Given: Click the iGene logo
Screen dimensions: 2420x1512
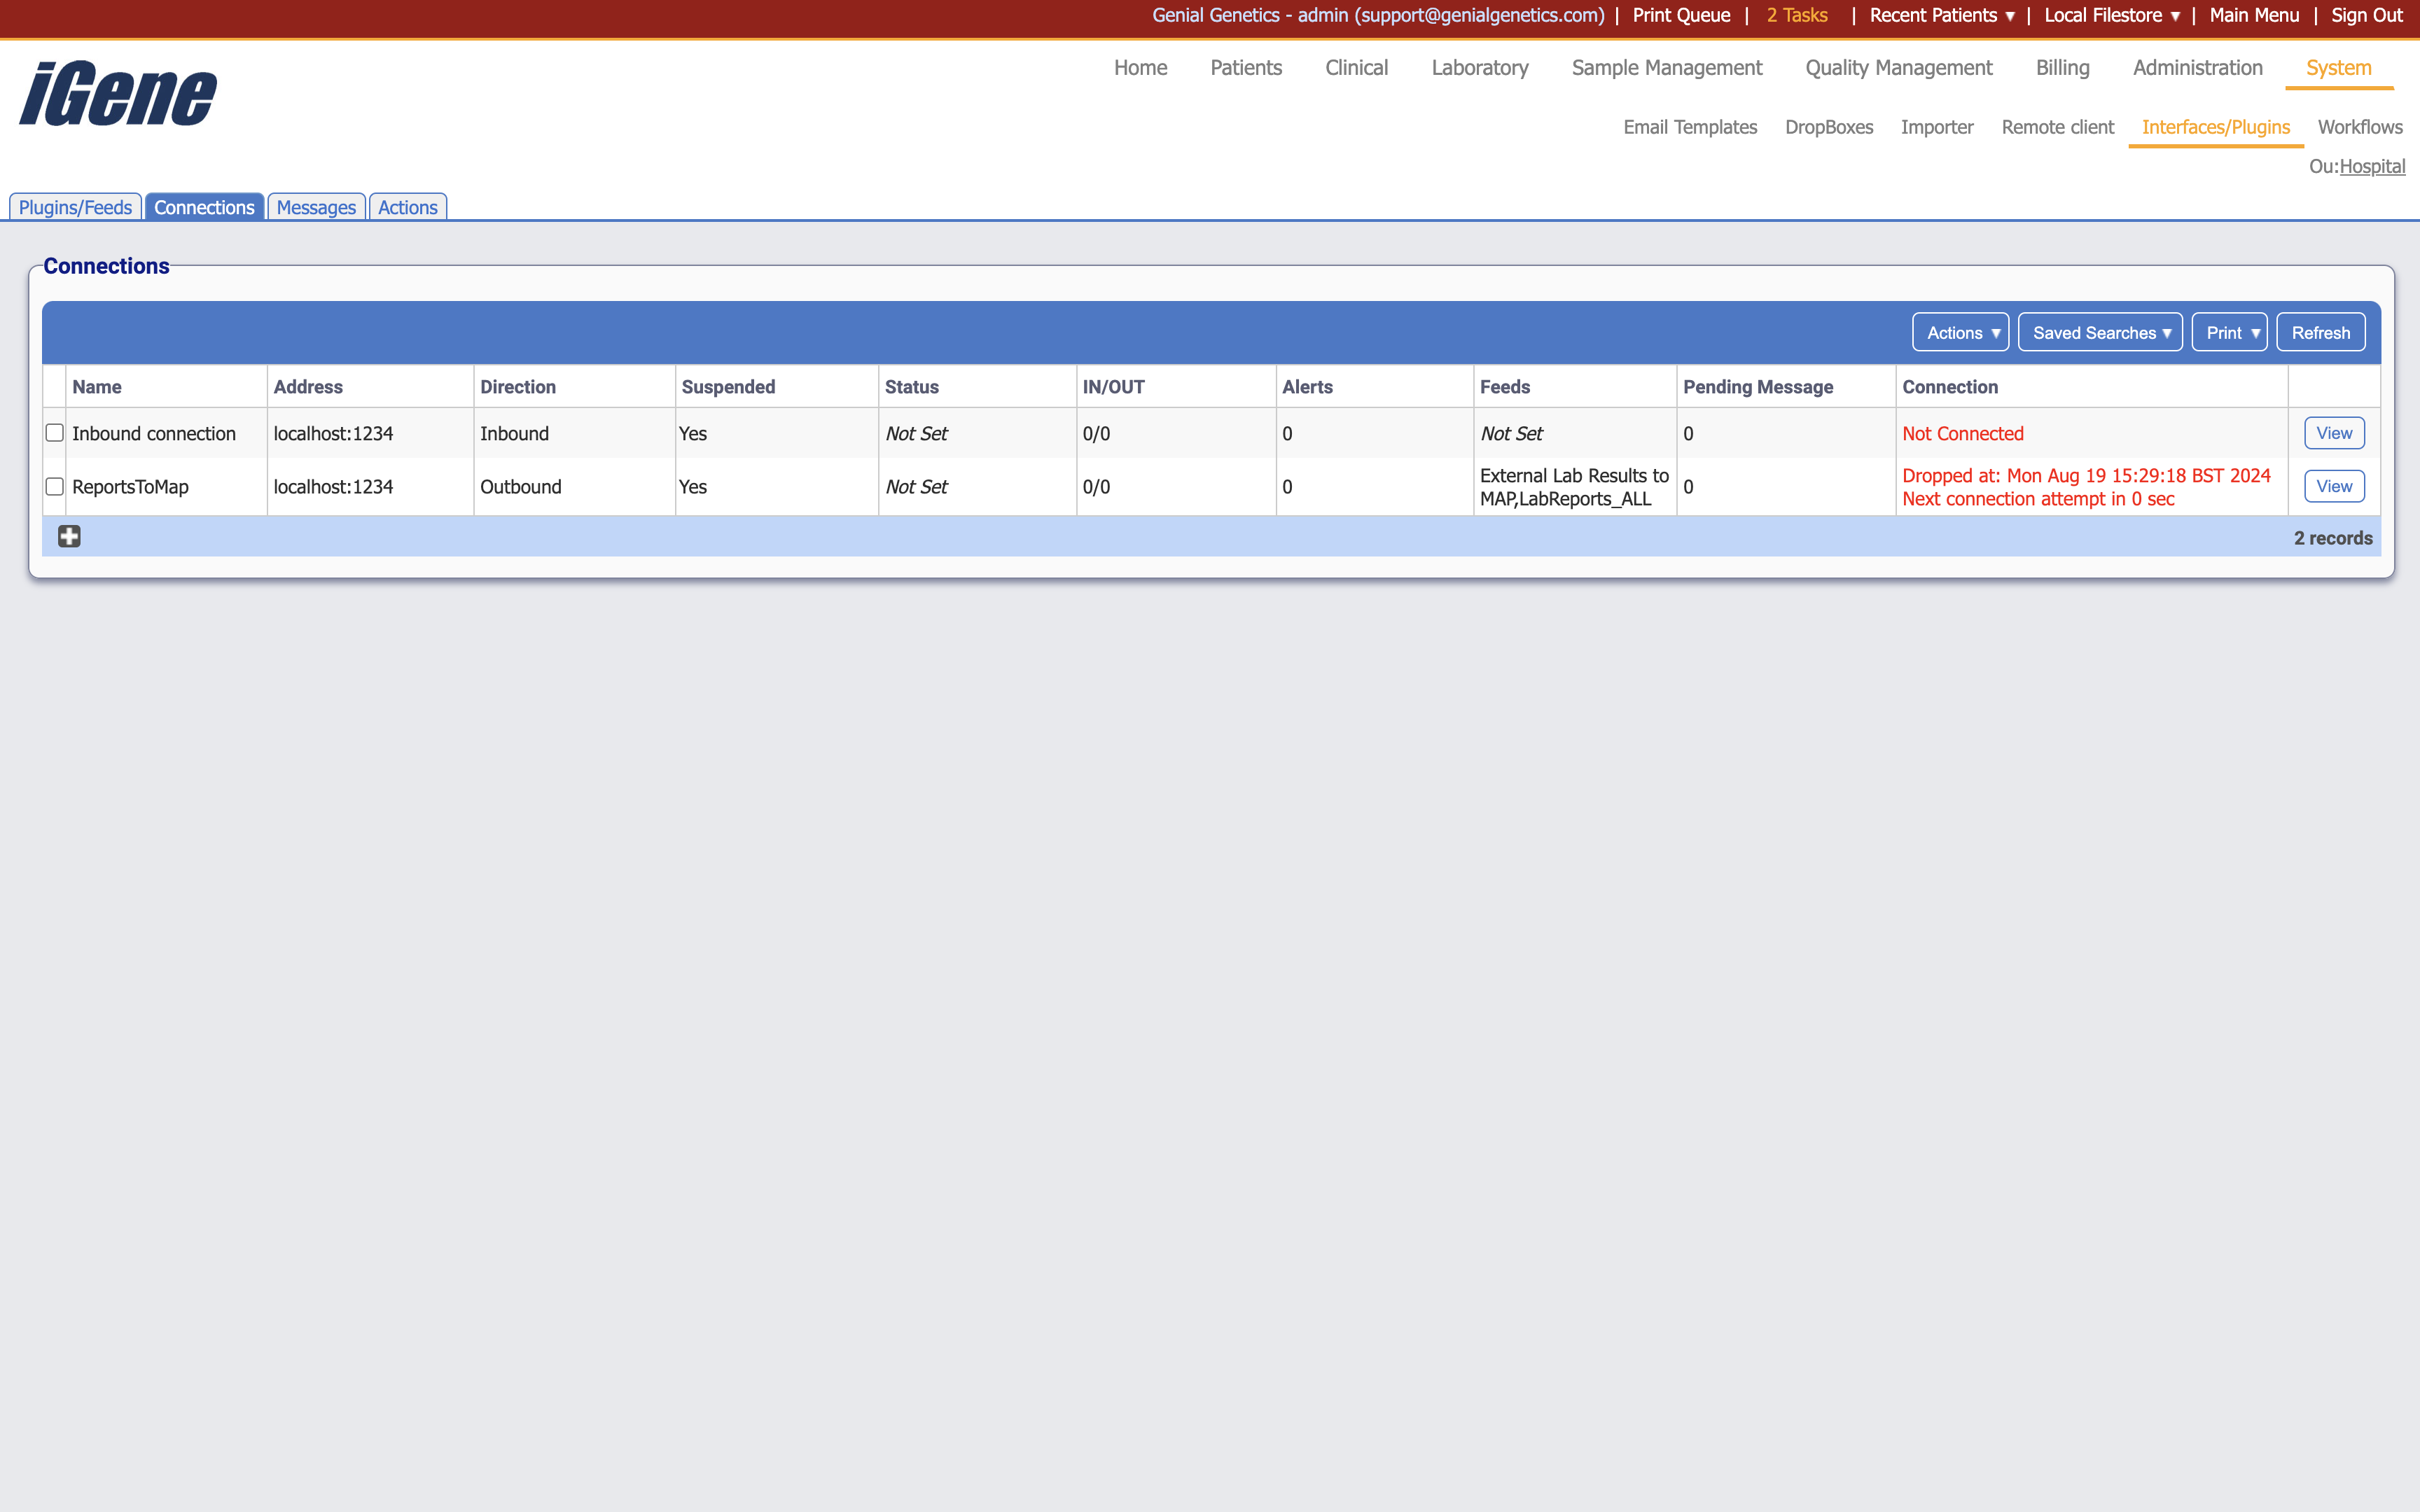Looking at the screenshot, I should [x=116, y=92].
